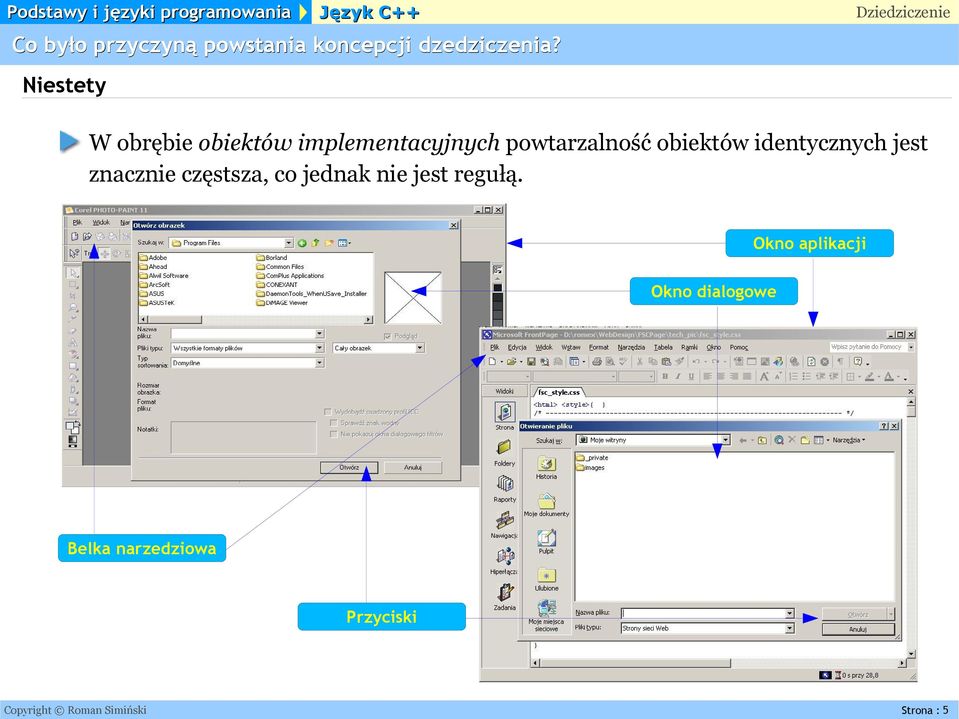
Task: Toggle the Sprawdź znak wodny checkbox
Action: [x=333, y=422]
